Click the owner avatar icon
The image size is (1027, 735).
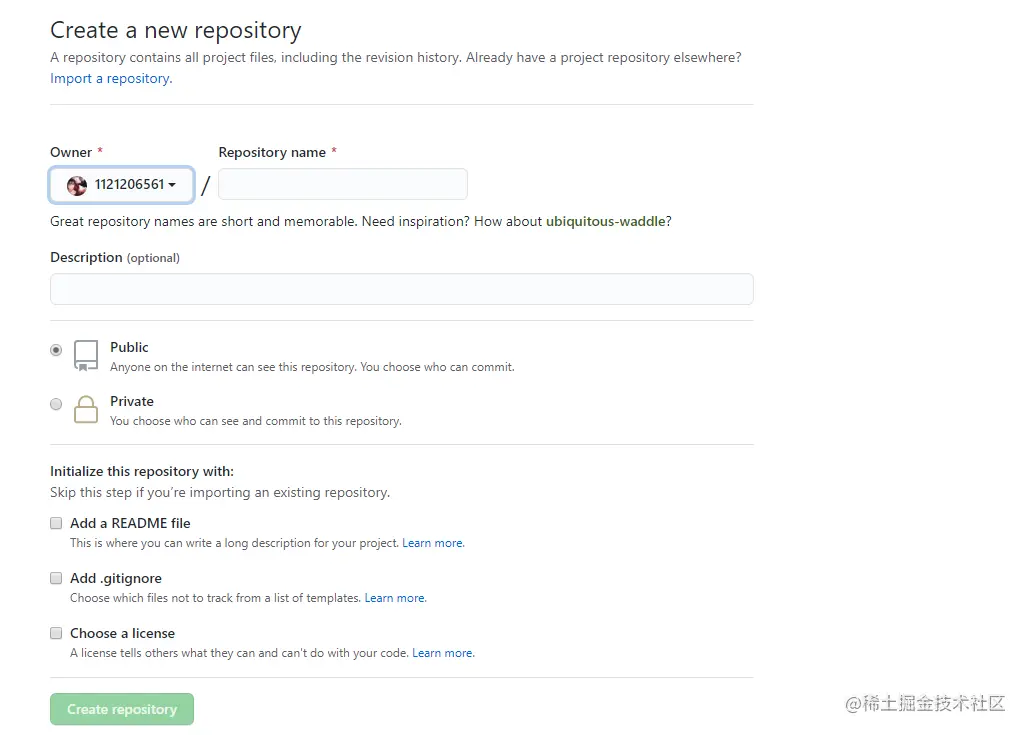pos(77,185)
